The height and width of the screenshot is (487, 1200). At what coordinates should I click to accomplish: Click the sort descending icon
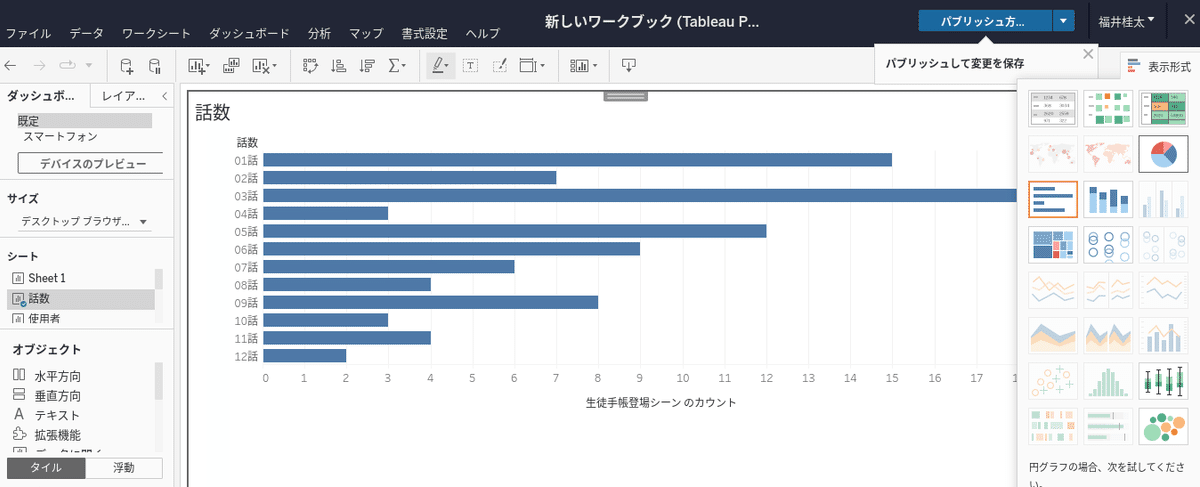[x=367, y=66]
